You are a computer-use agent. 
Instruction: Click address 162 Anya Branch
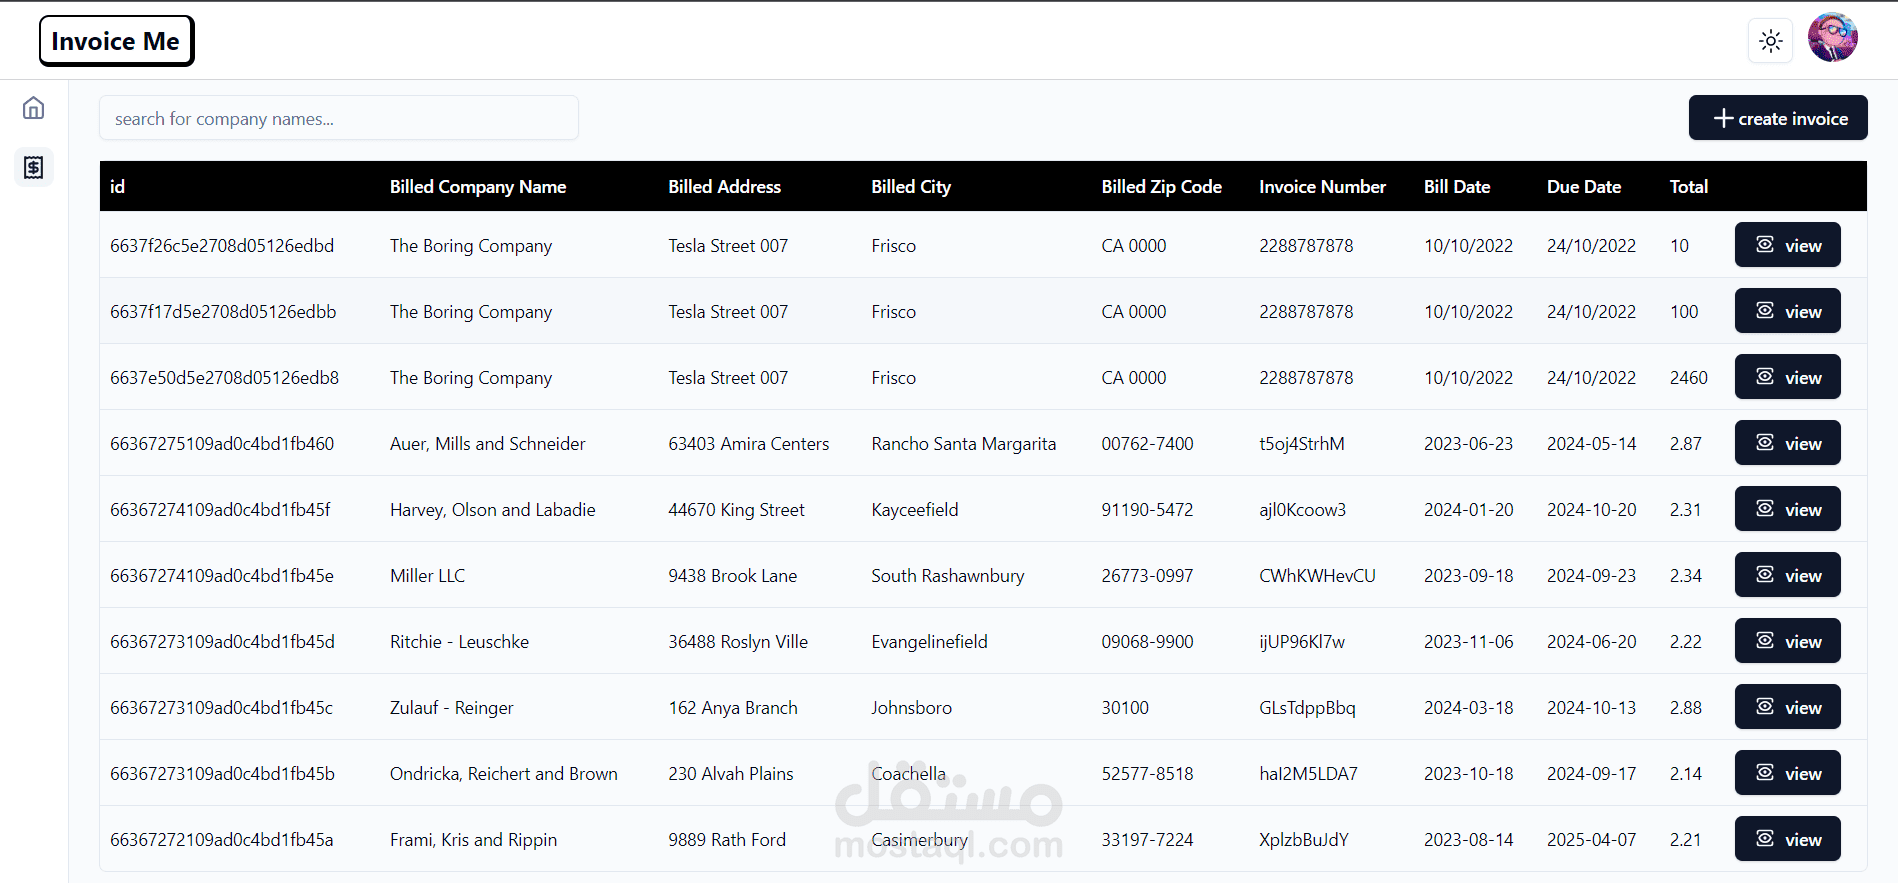coord(733,708)
